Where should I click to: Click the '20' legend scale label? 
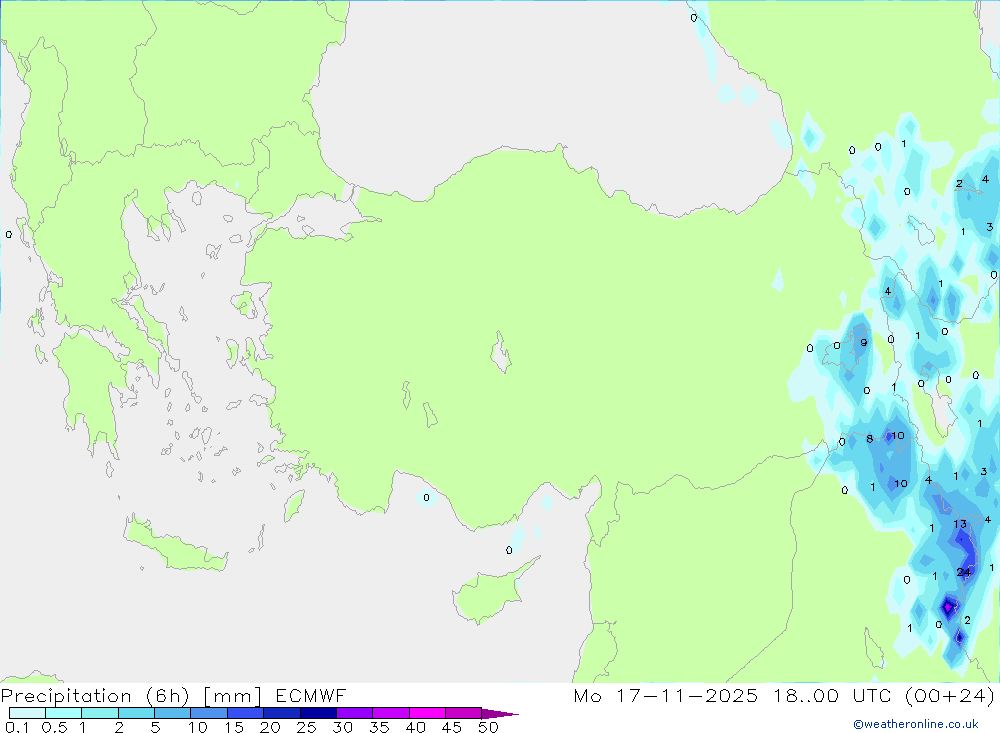pos(270,727)
